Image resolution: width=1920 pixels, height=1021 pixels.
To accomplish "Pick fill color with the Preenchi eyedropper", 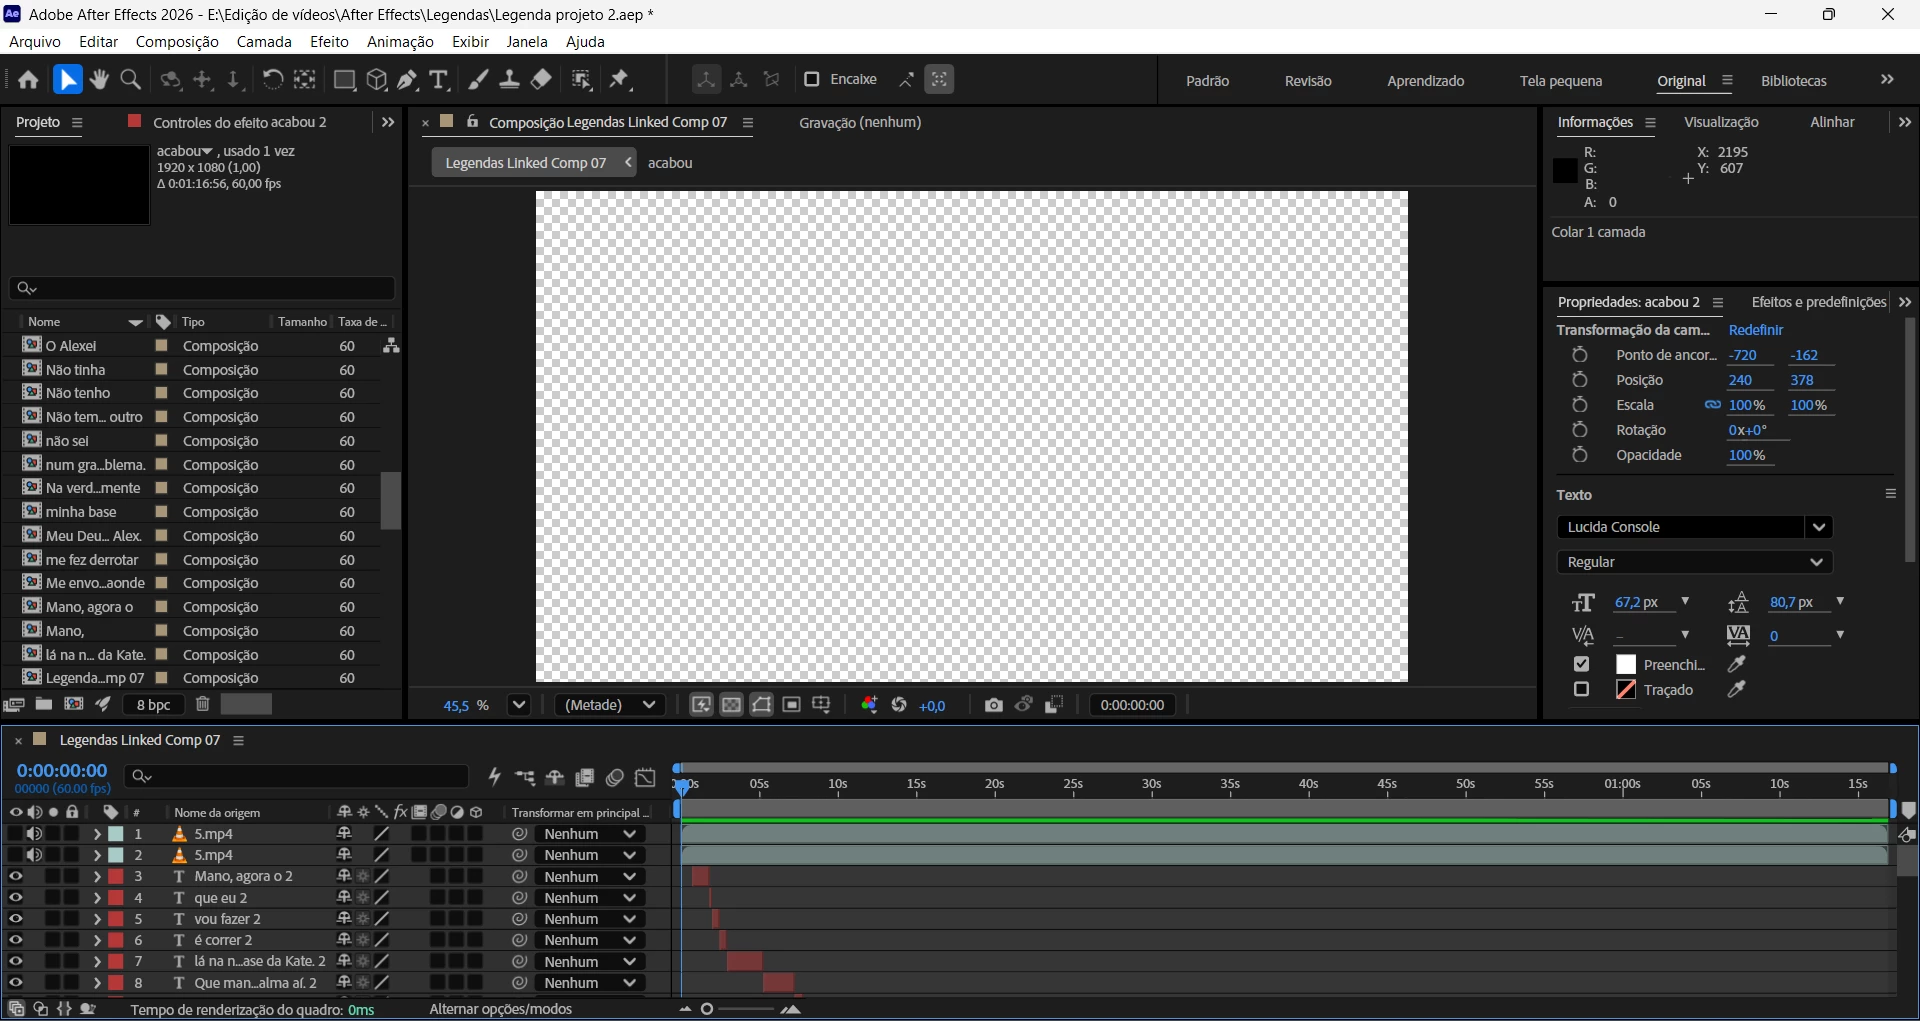I will (x=1738, y=665).
